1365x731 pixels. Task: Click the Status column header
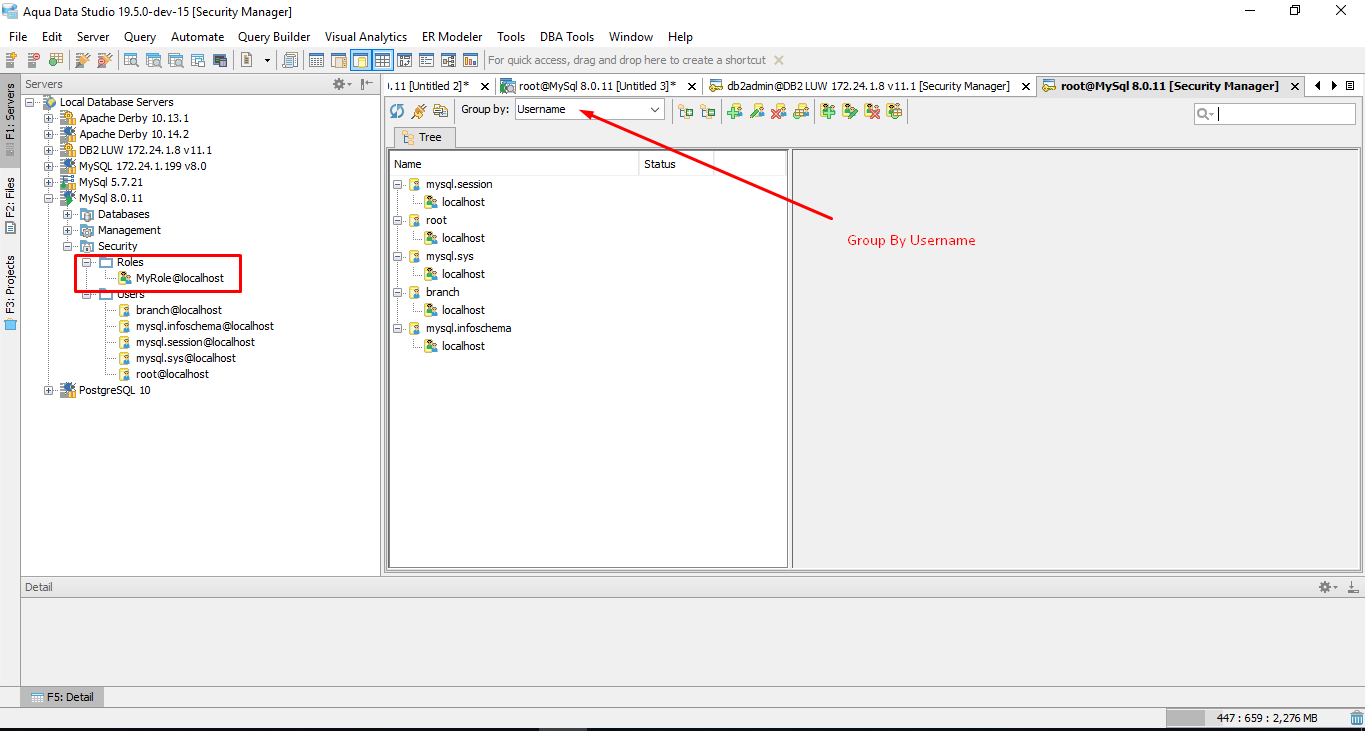[x=676, y=164]
